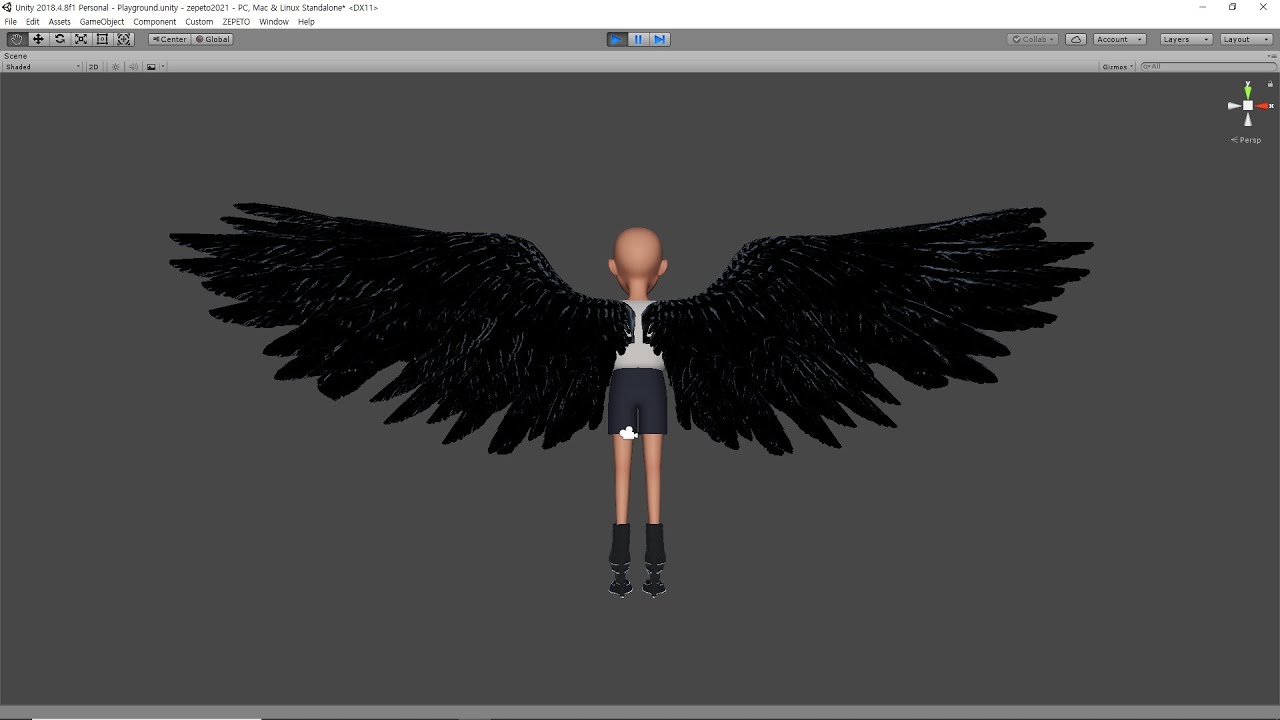Click the center cube of the scene gizmo
1280x720 pixels.
(1248, 106)
